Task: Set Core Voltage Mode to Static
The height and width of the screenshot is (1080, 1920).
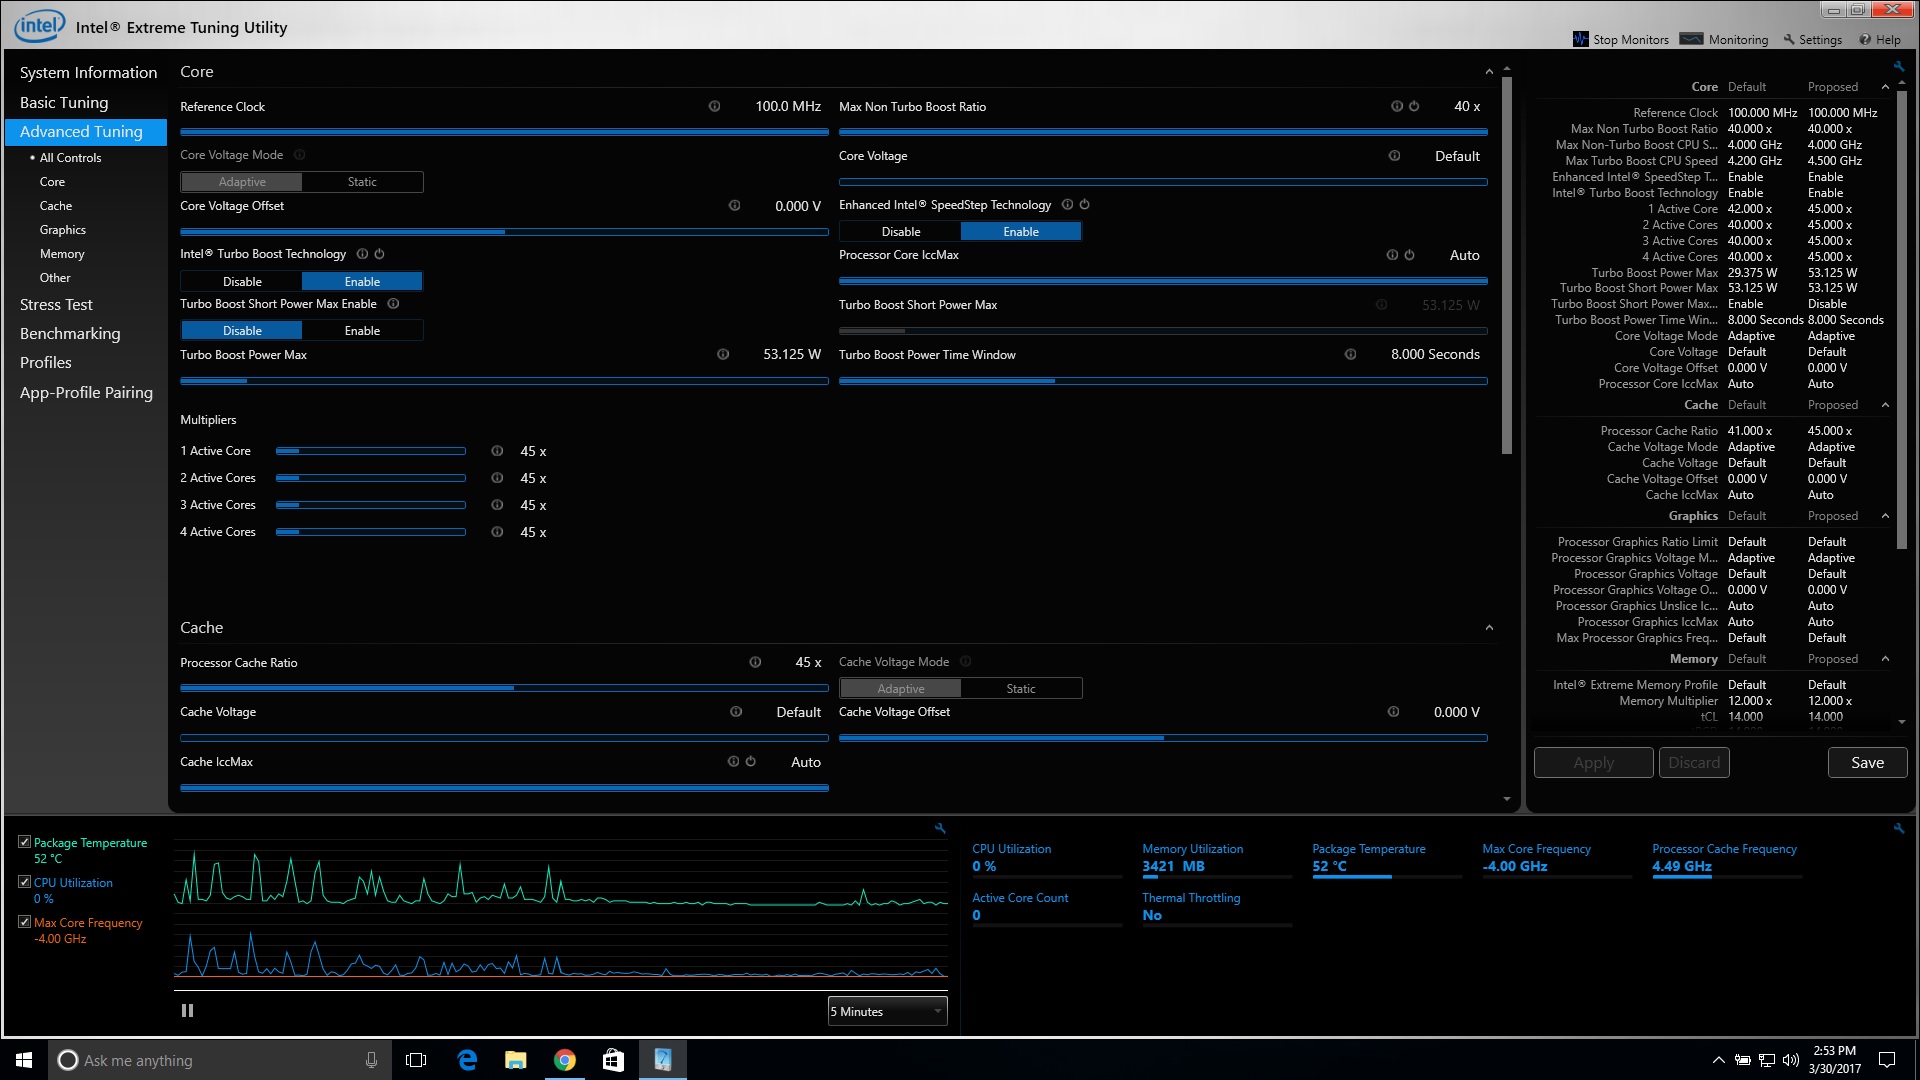Action: coord(362,182)
